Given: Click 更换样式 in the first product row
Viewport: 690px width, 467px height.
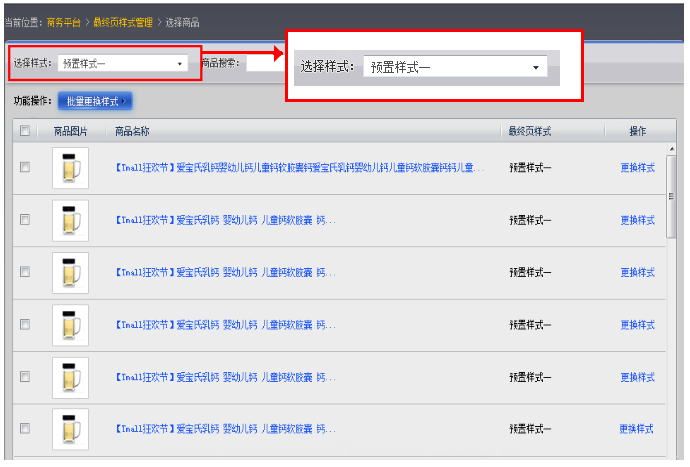Looking at the screenshot, I should 637,168.
